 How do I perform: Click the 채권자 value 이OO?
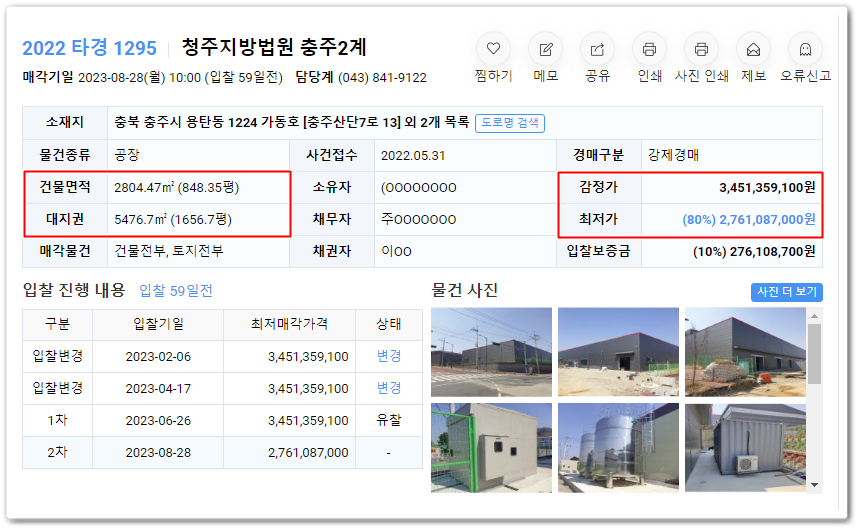(x=396, y=251)
